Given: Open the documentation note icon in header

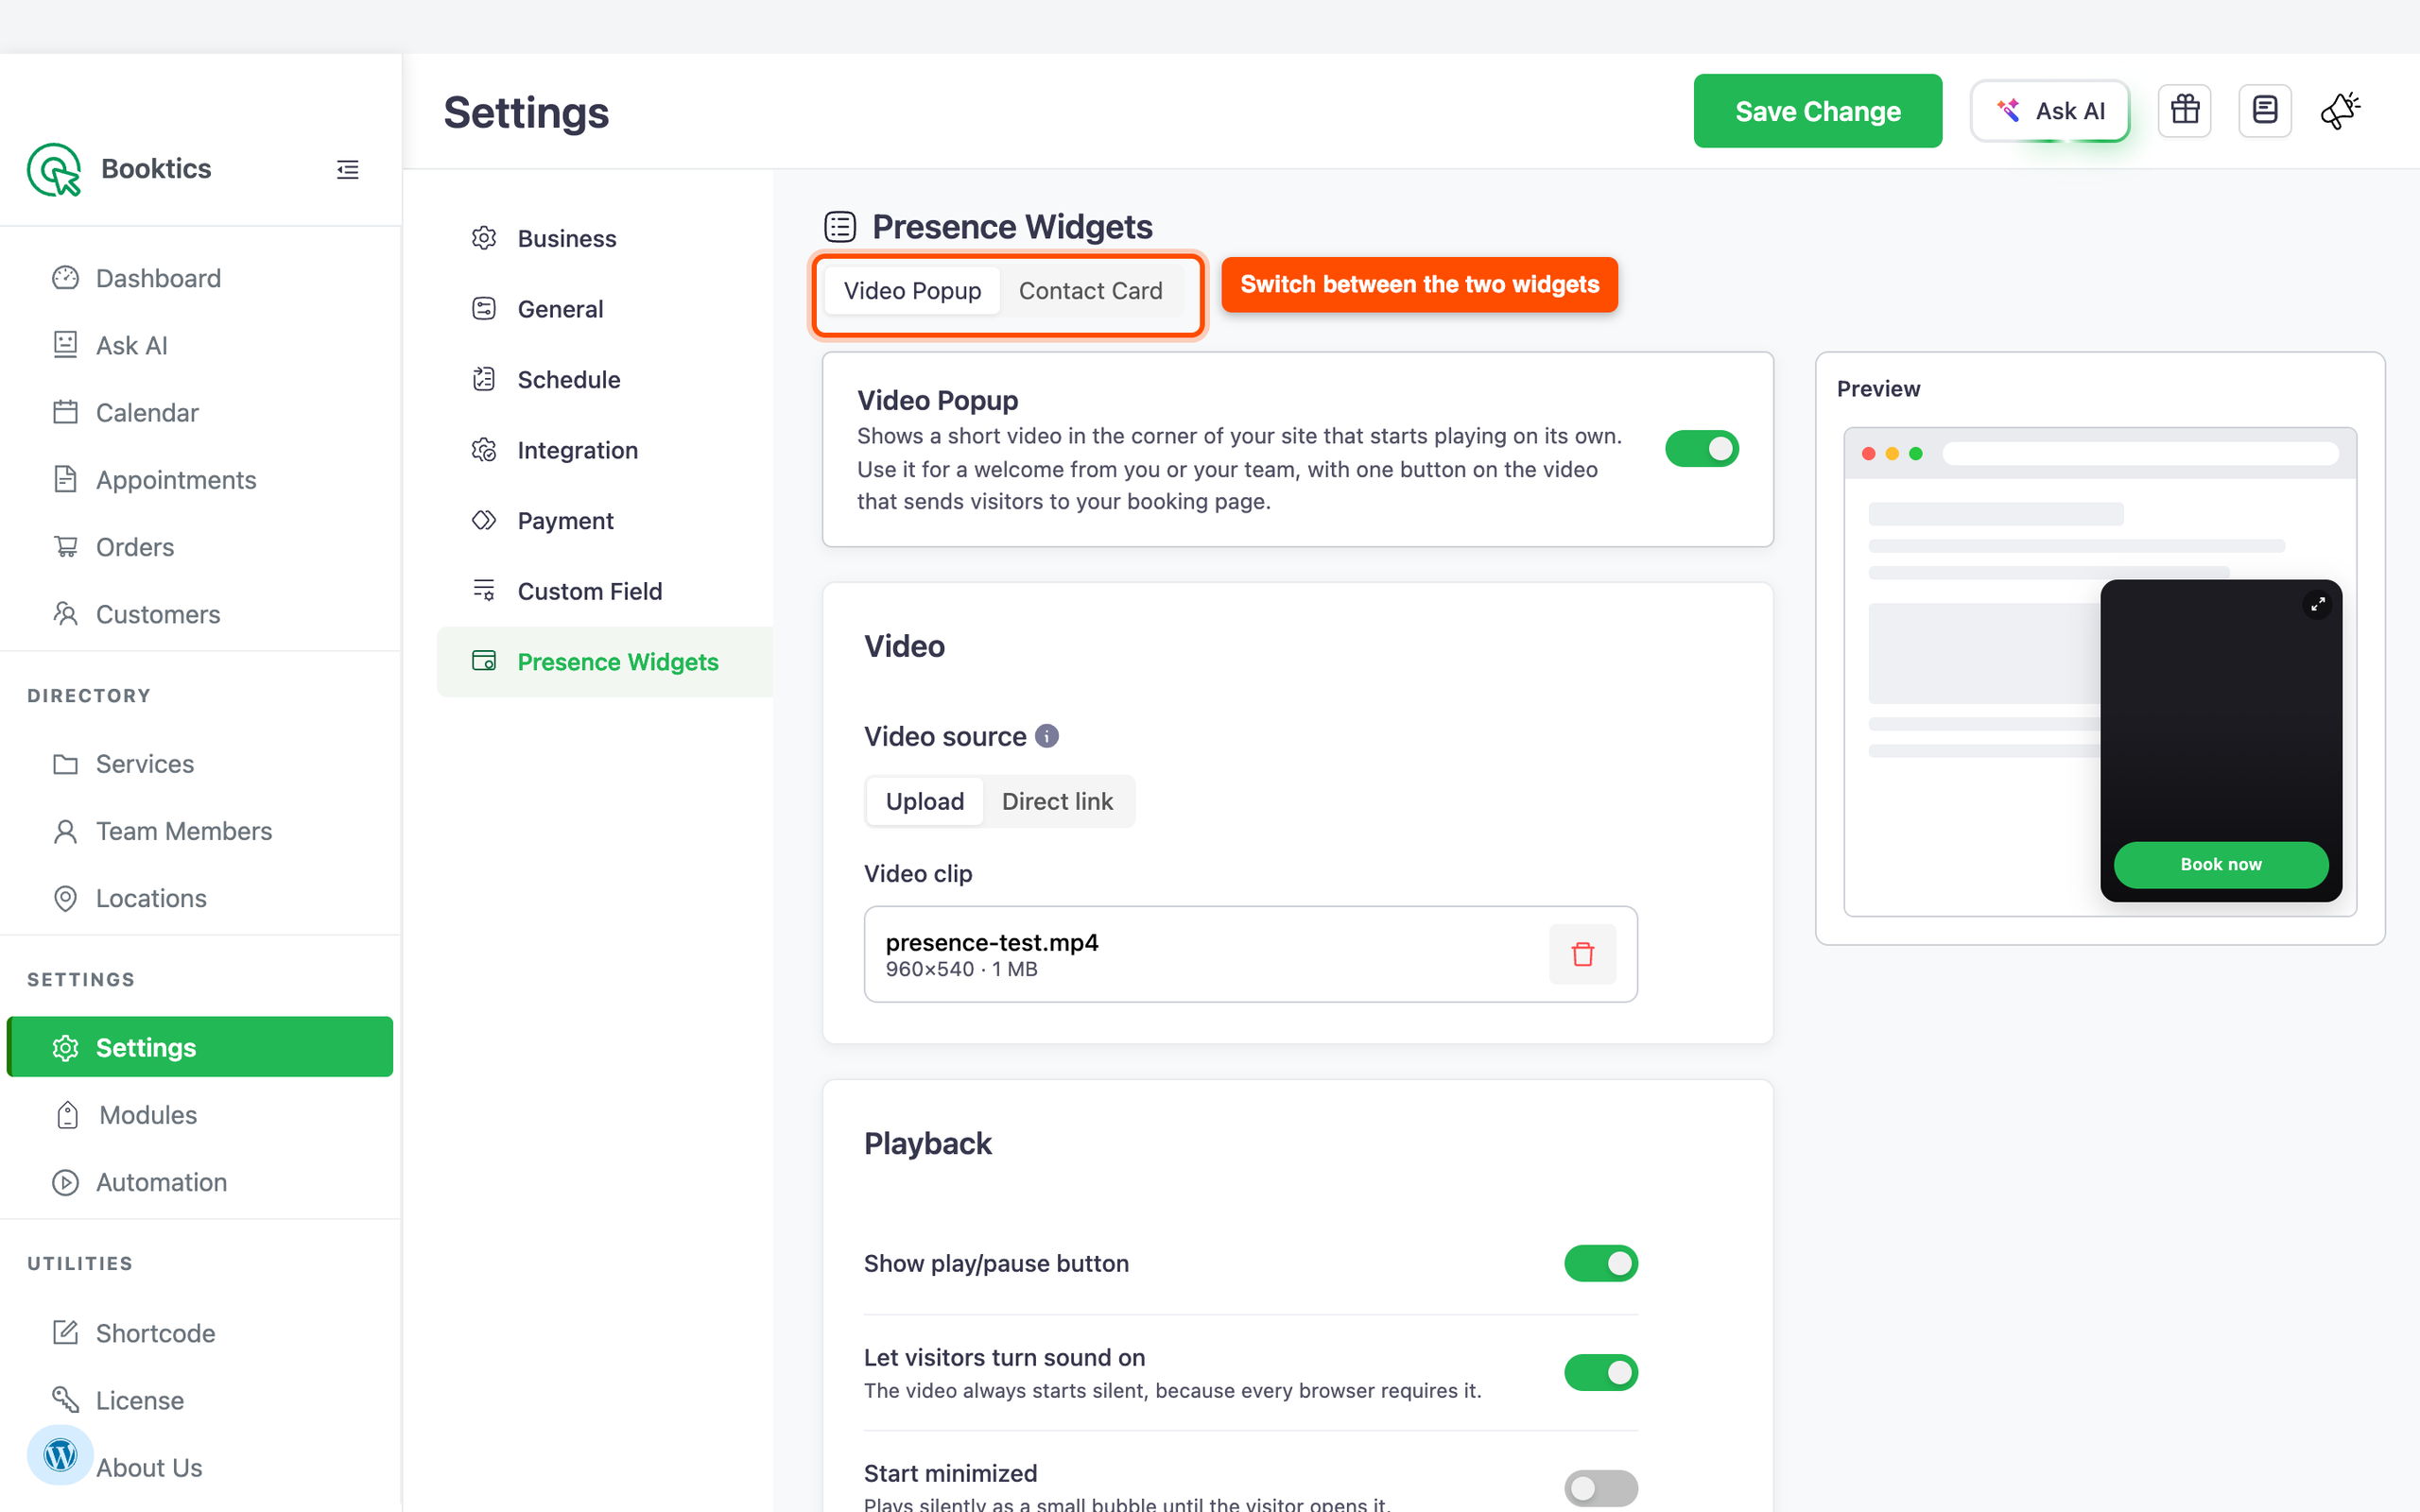Looking at the screenshot, I should (x=2265, y=110).
